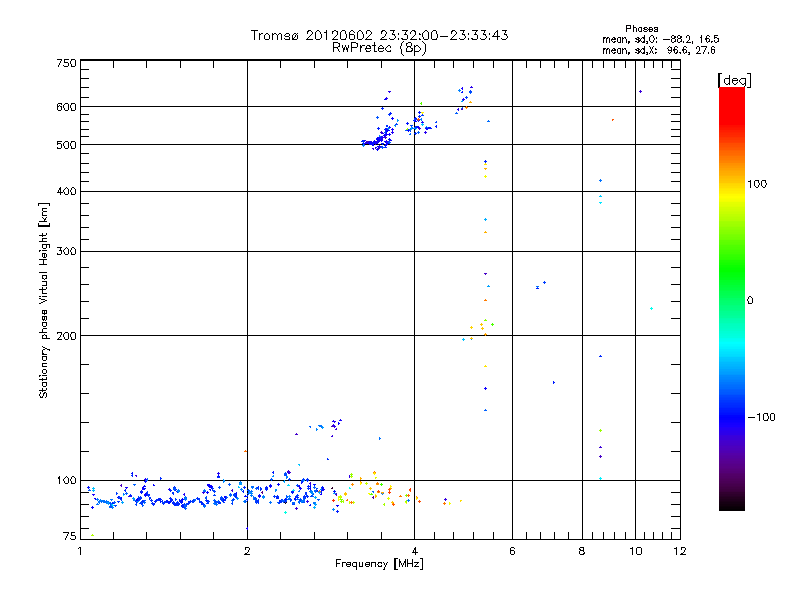
Task: Click the black bottom of the colorbar
Action: coord(732,503)
